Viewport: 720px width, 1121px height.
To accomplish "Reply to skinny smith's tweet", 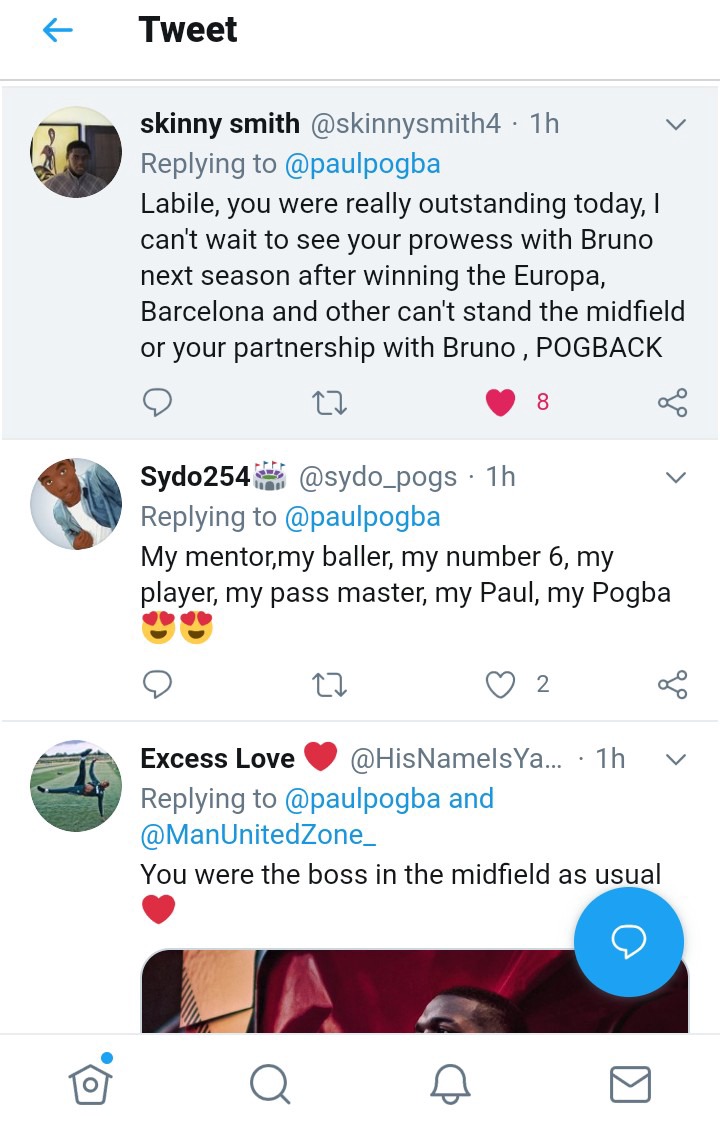I will coord(157,403).
